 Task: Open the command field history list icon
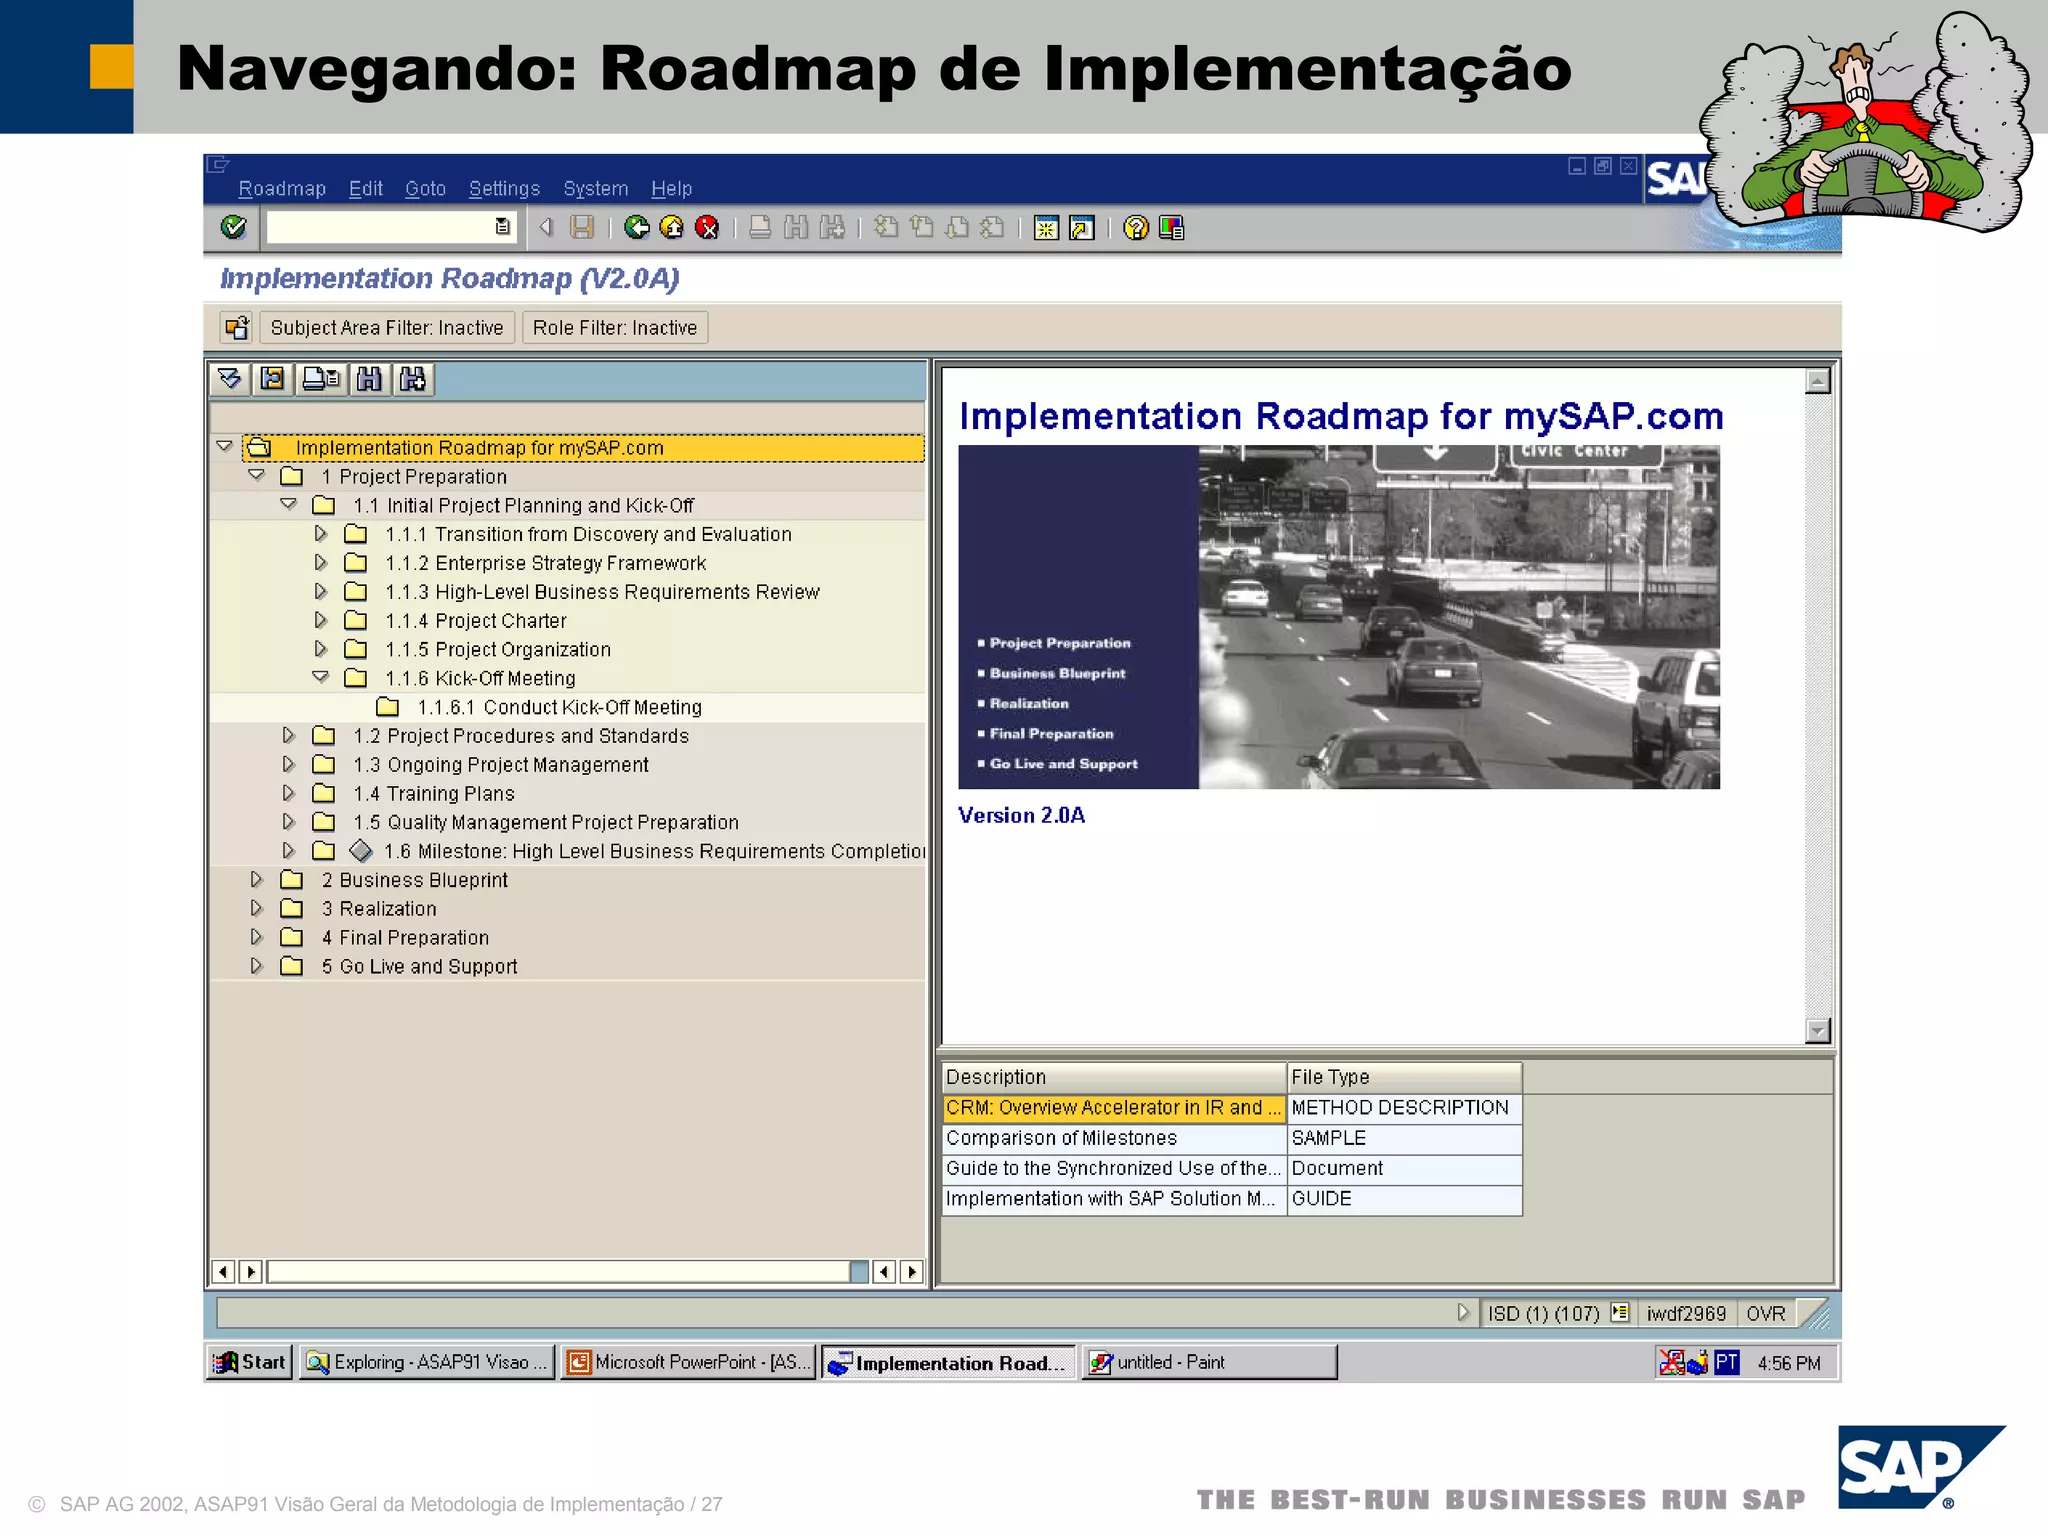502,227
